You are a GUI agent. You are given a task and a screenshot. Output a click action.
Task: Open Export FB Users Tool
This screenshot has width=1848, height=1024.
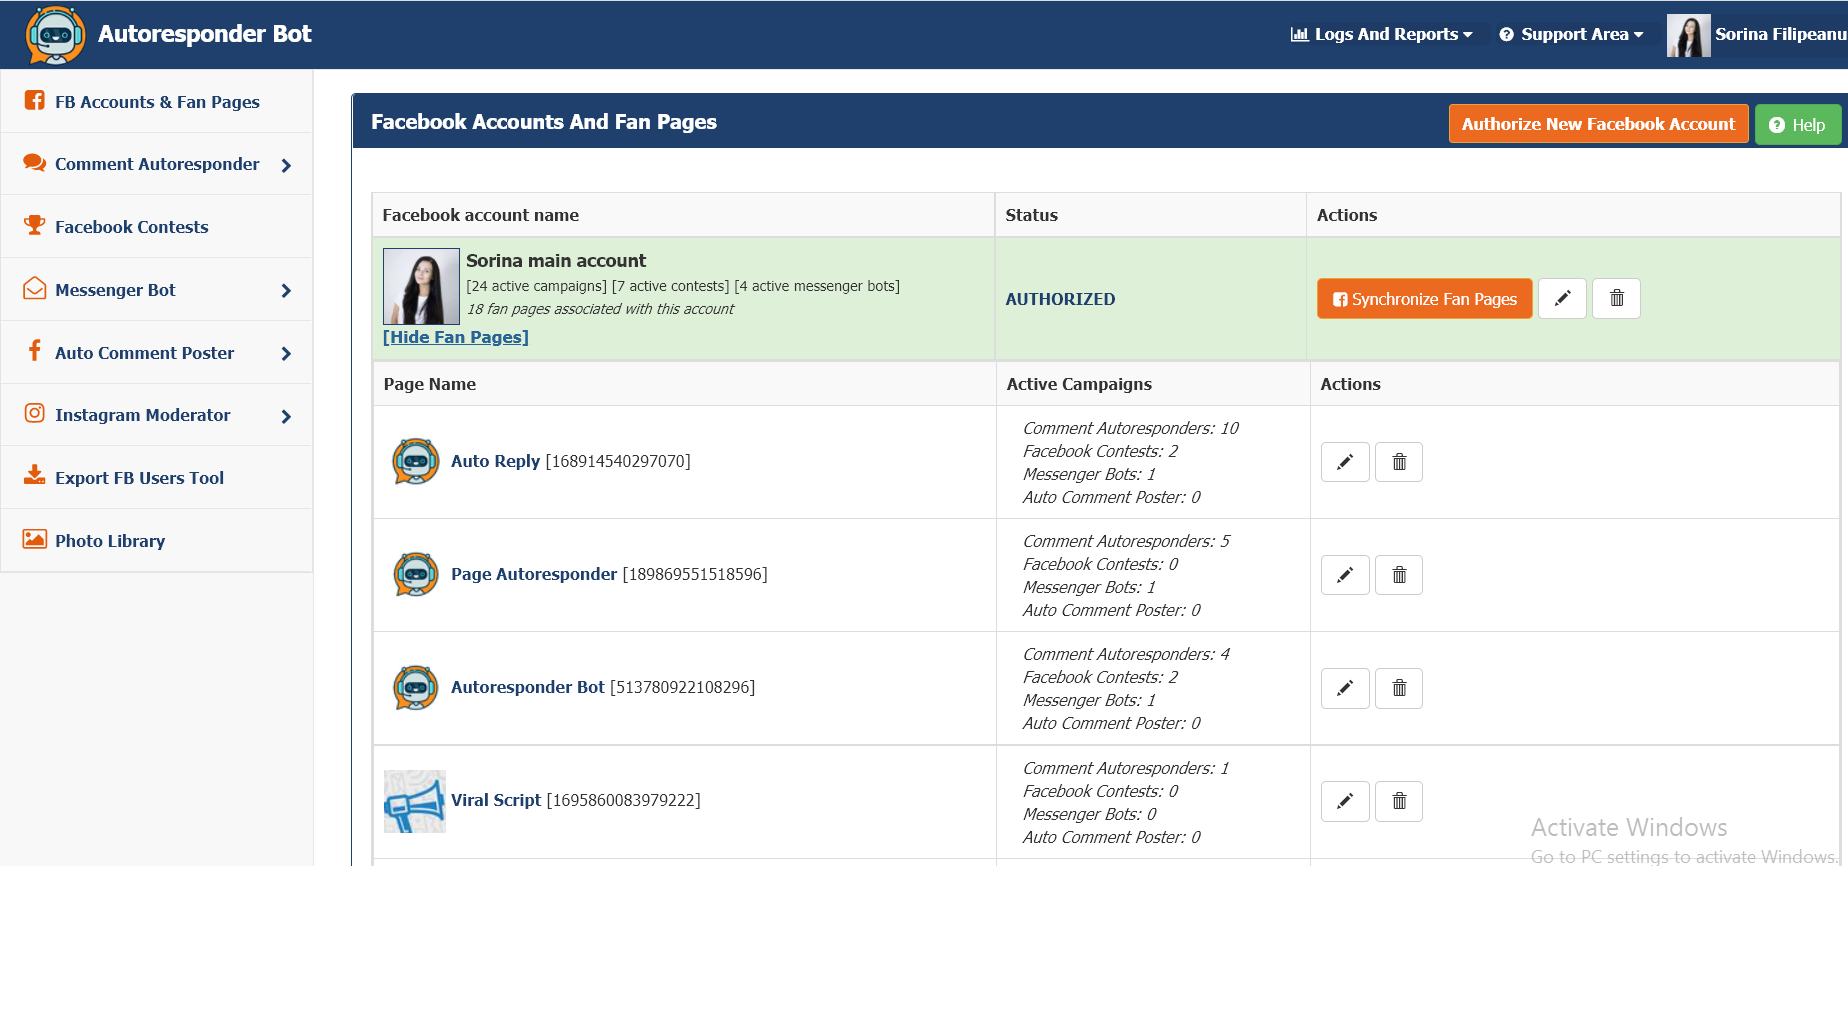pyautogui.click(x=156, y=478)
